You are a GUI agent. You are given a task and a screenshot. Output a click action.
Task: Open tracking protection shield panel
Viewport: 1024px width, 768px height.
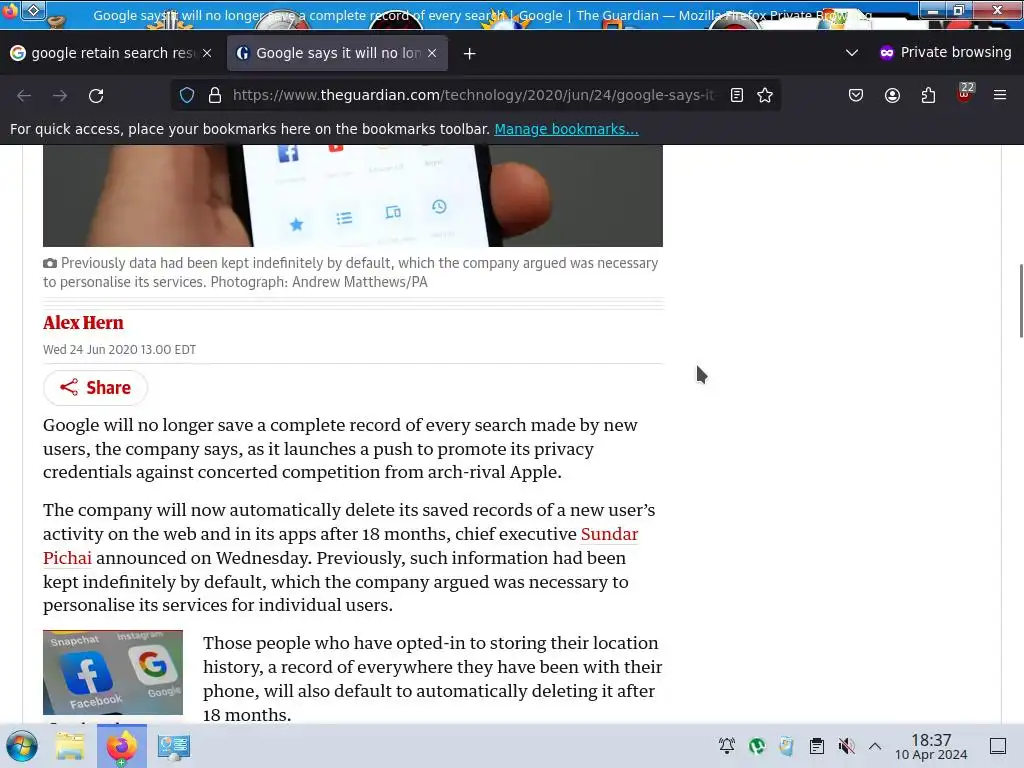187,95
